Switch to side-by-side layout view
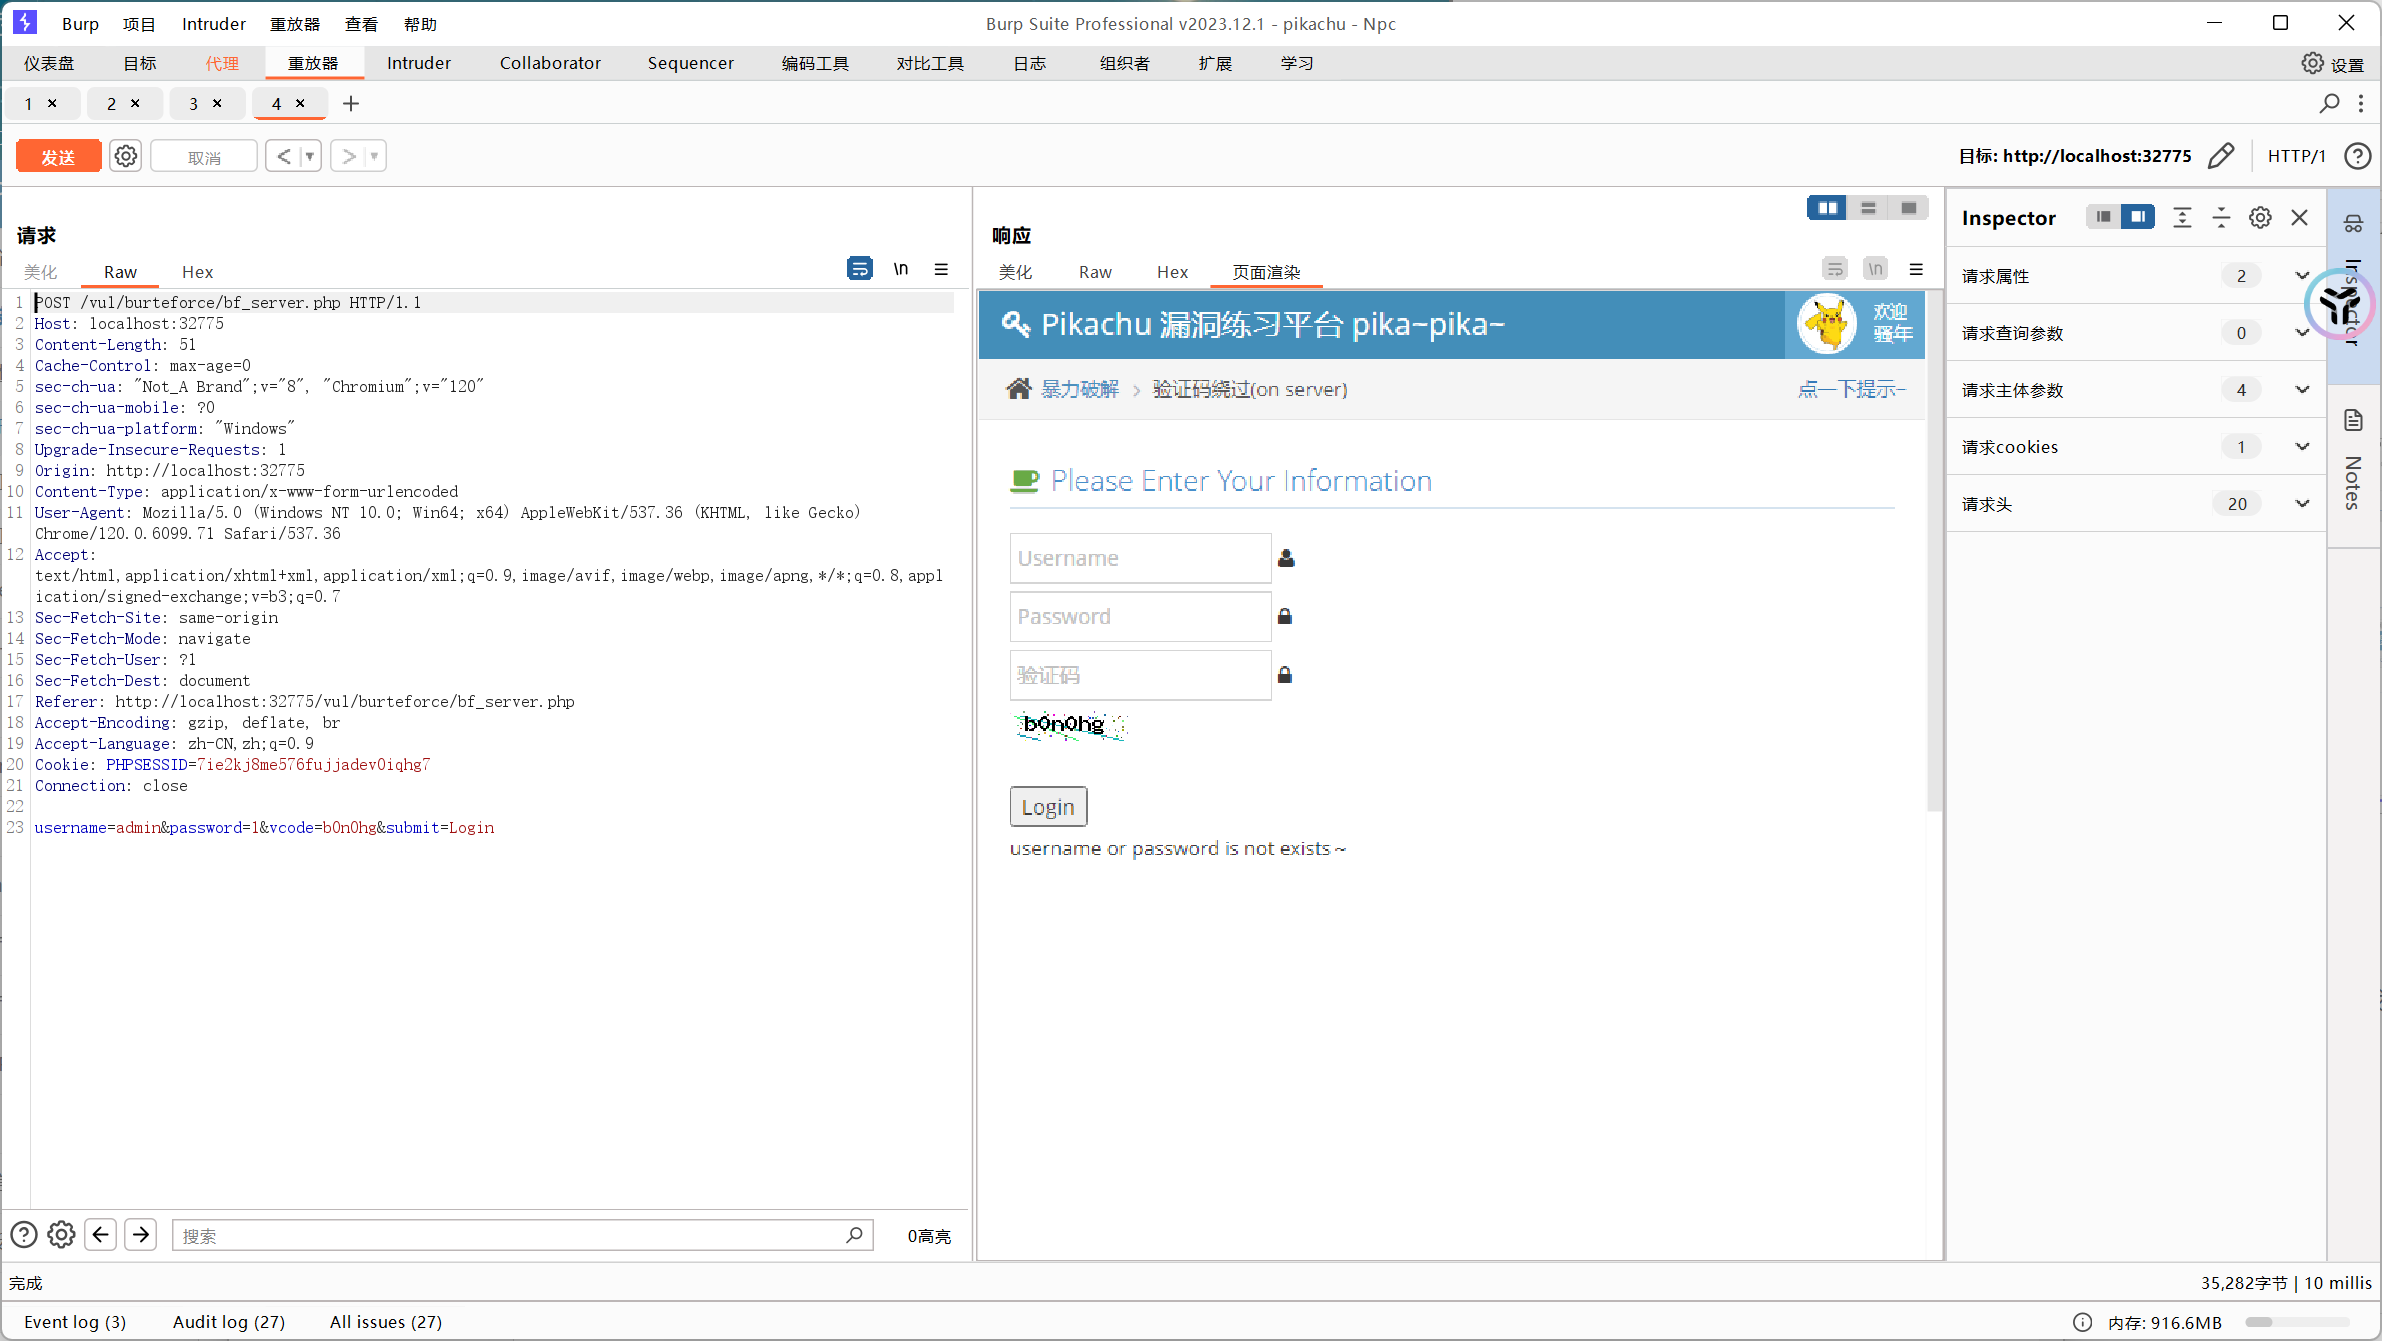The width and height of the screenshot is (2382, 1341). (1827, 208)
